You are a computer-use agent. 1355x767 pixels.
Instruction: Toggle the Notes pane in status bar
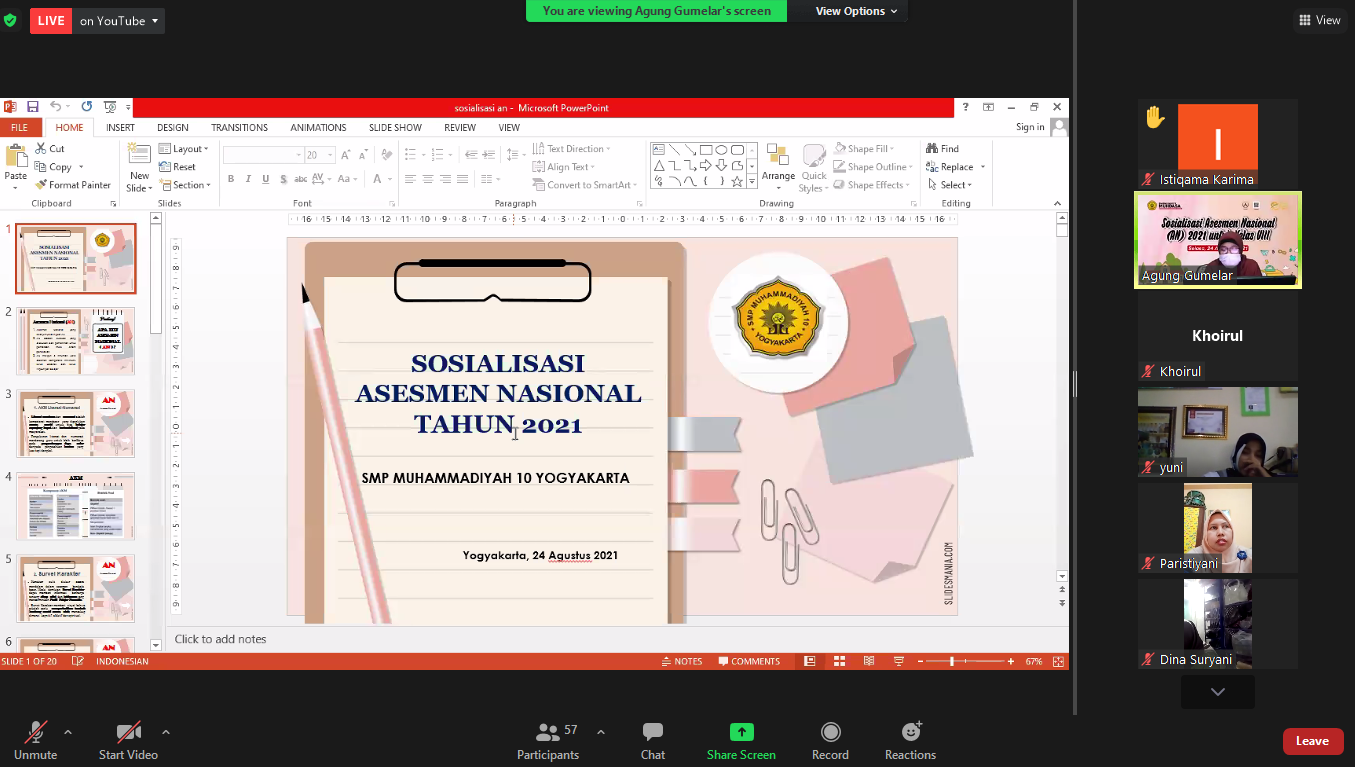[x=682, y=661]
